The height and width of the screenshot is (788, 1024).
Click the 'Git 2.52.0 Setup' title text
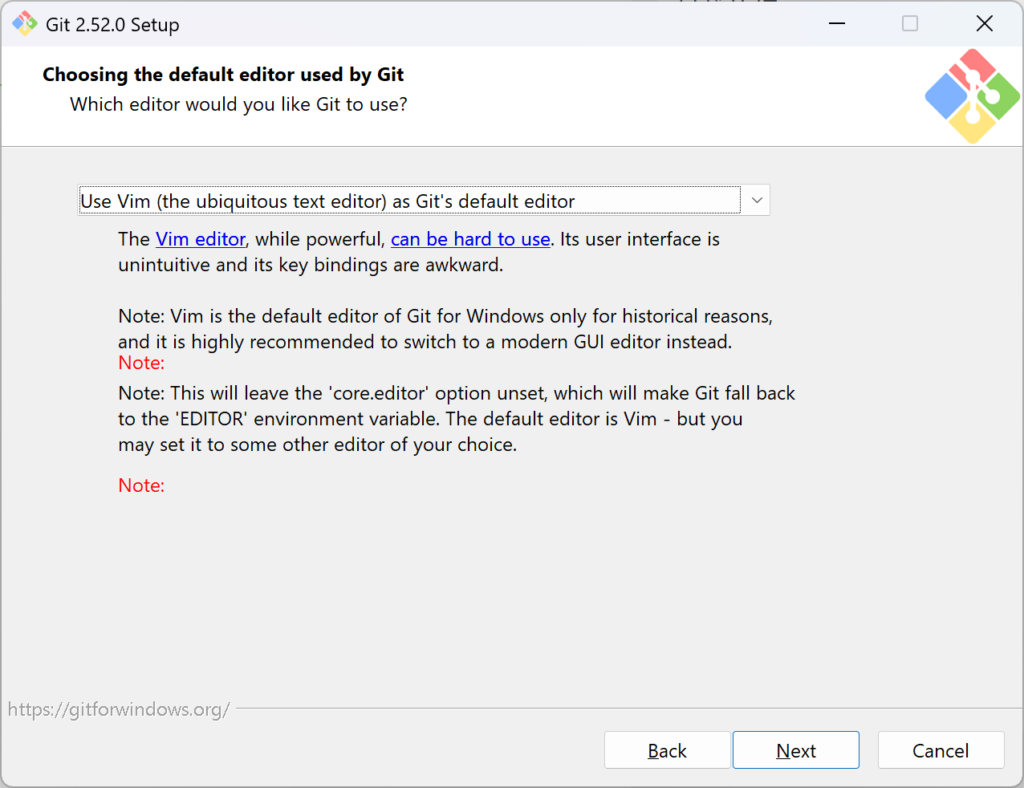[x=113, y=25]
